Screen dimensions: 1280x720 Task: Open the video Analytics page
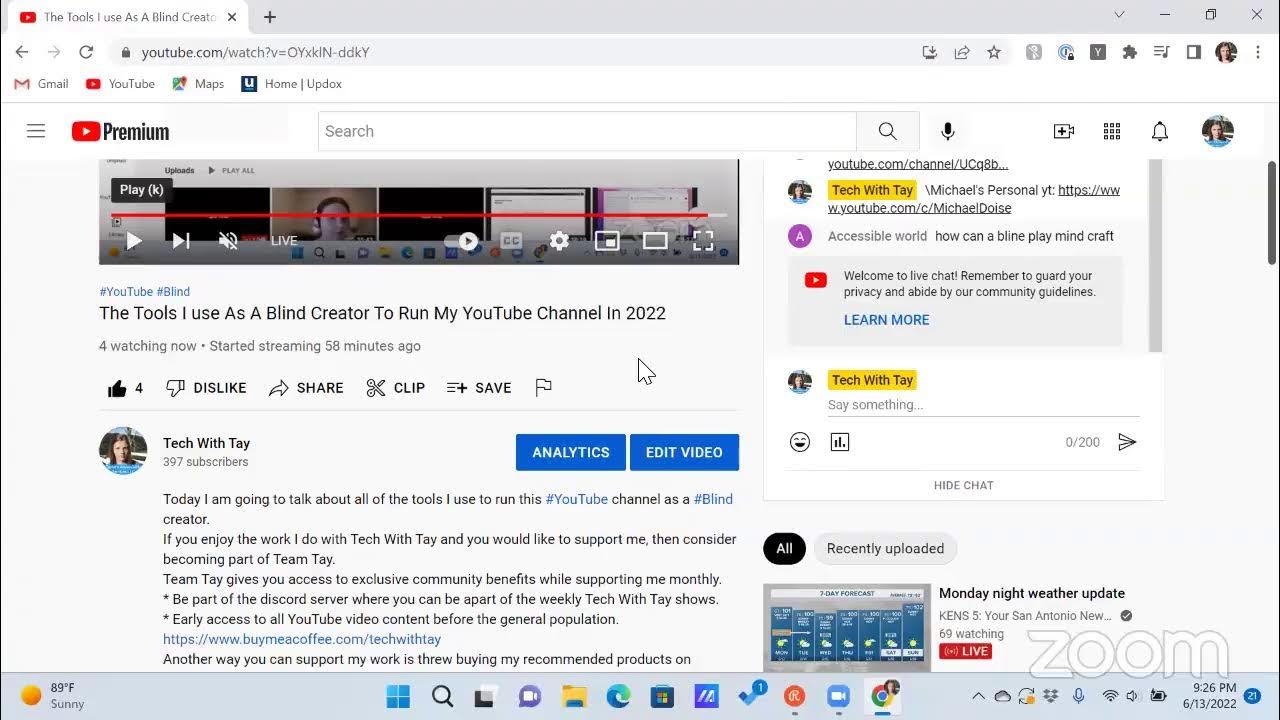[570, 452]
